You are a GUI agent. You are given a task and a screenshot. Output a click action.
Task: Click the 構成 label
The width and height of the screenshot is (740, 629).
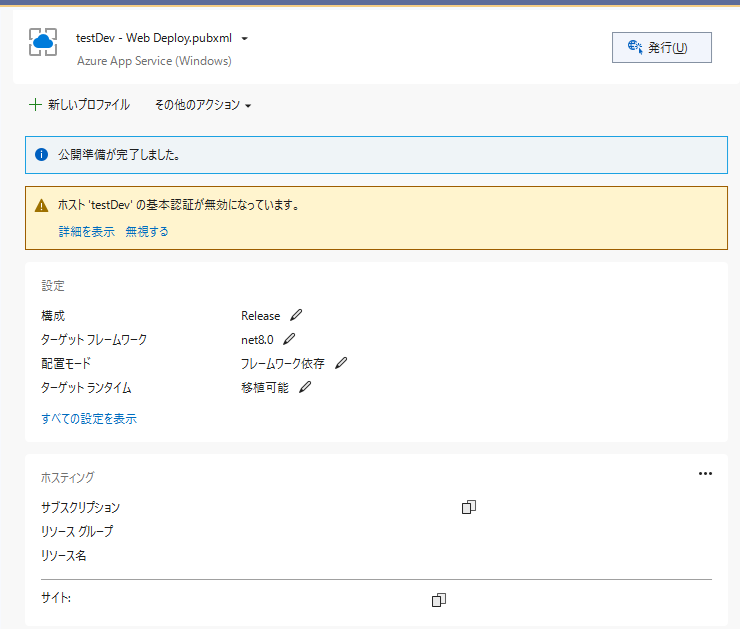pyautogui.click(x=53, y=316)
